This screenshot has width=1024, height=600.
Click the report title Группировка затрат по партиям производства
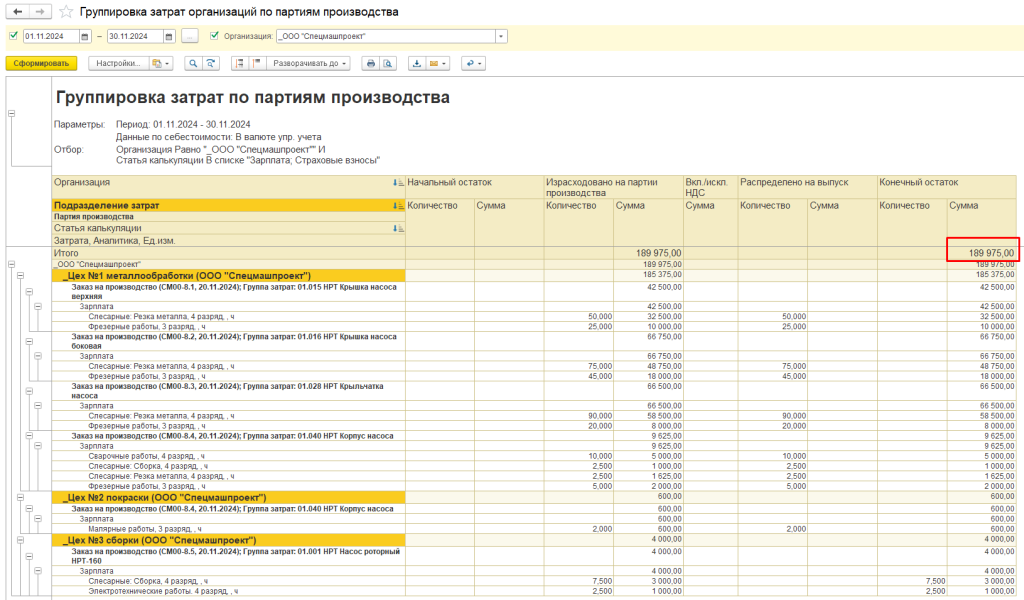253,98
